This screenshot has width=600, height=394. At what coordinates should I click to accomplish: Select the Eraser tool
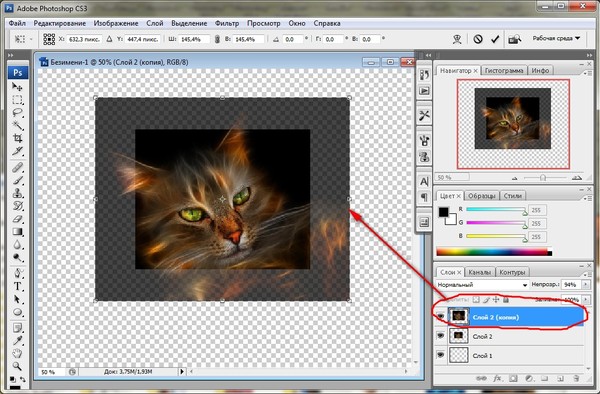(x=17, y=219)
